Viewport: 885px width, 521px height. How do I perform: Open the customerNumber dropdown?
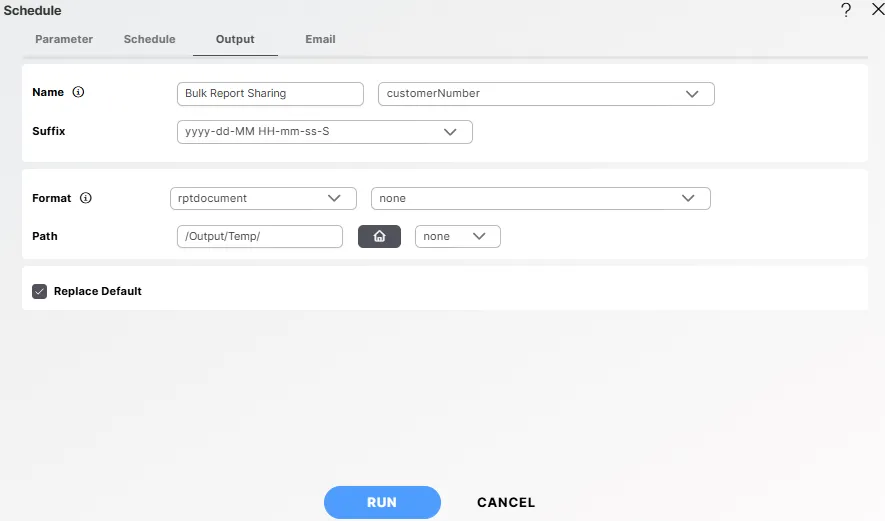[545, 94]
